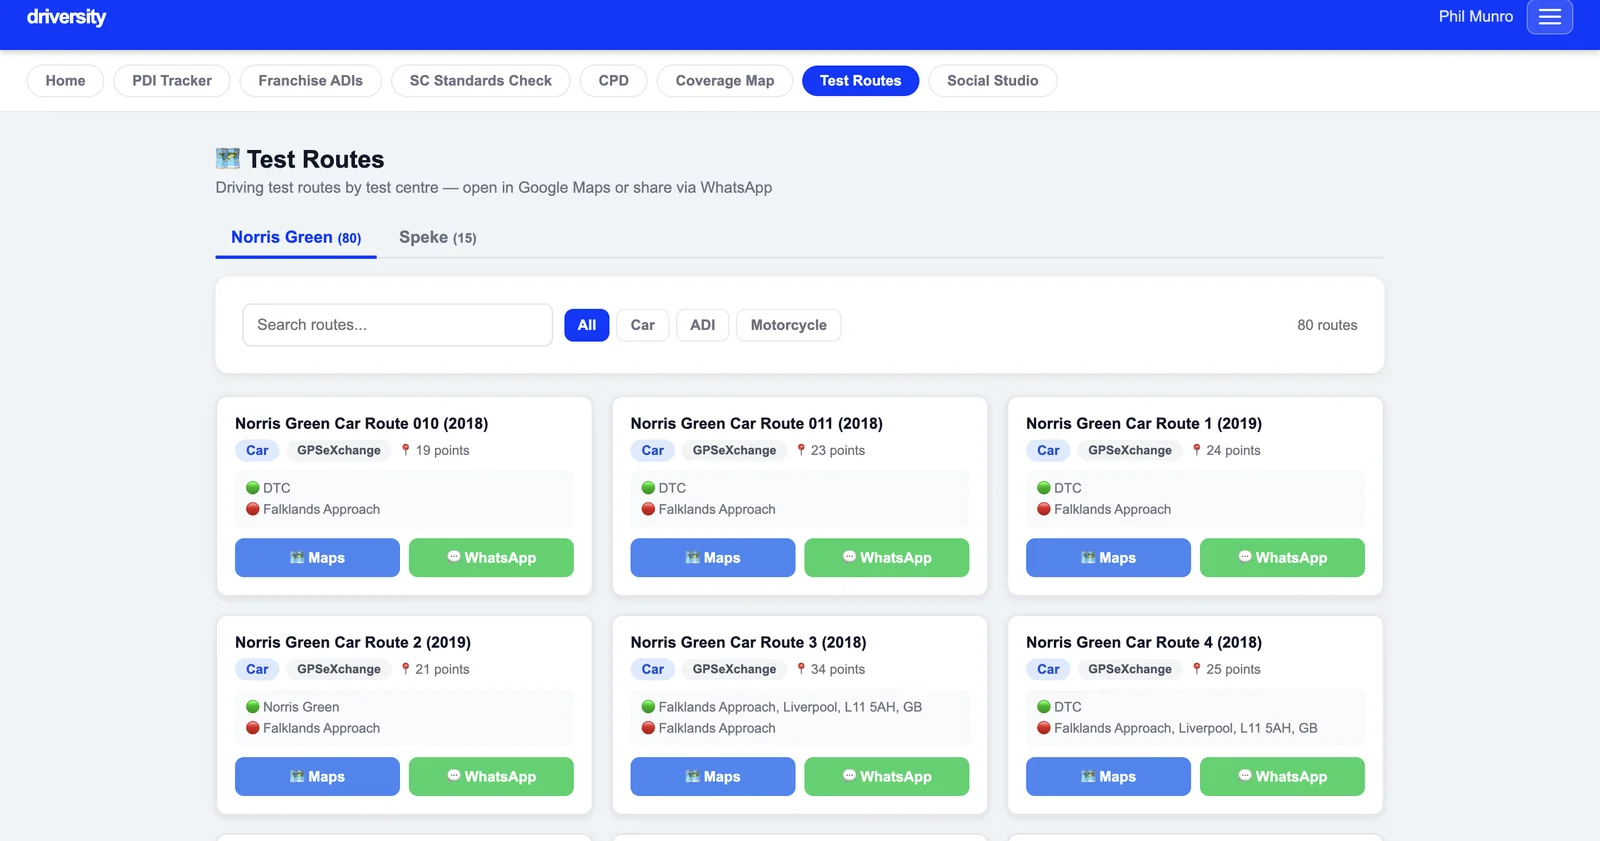Viewport: 1600px width, 841px height.
Task: Open Maps for Car Route 1 (2019)
Action: pos(1108,558)
